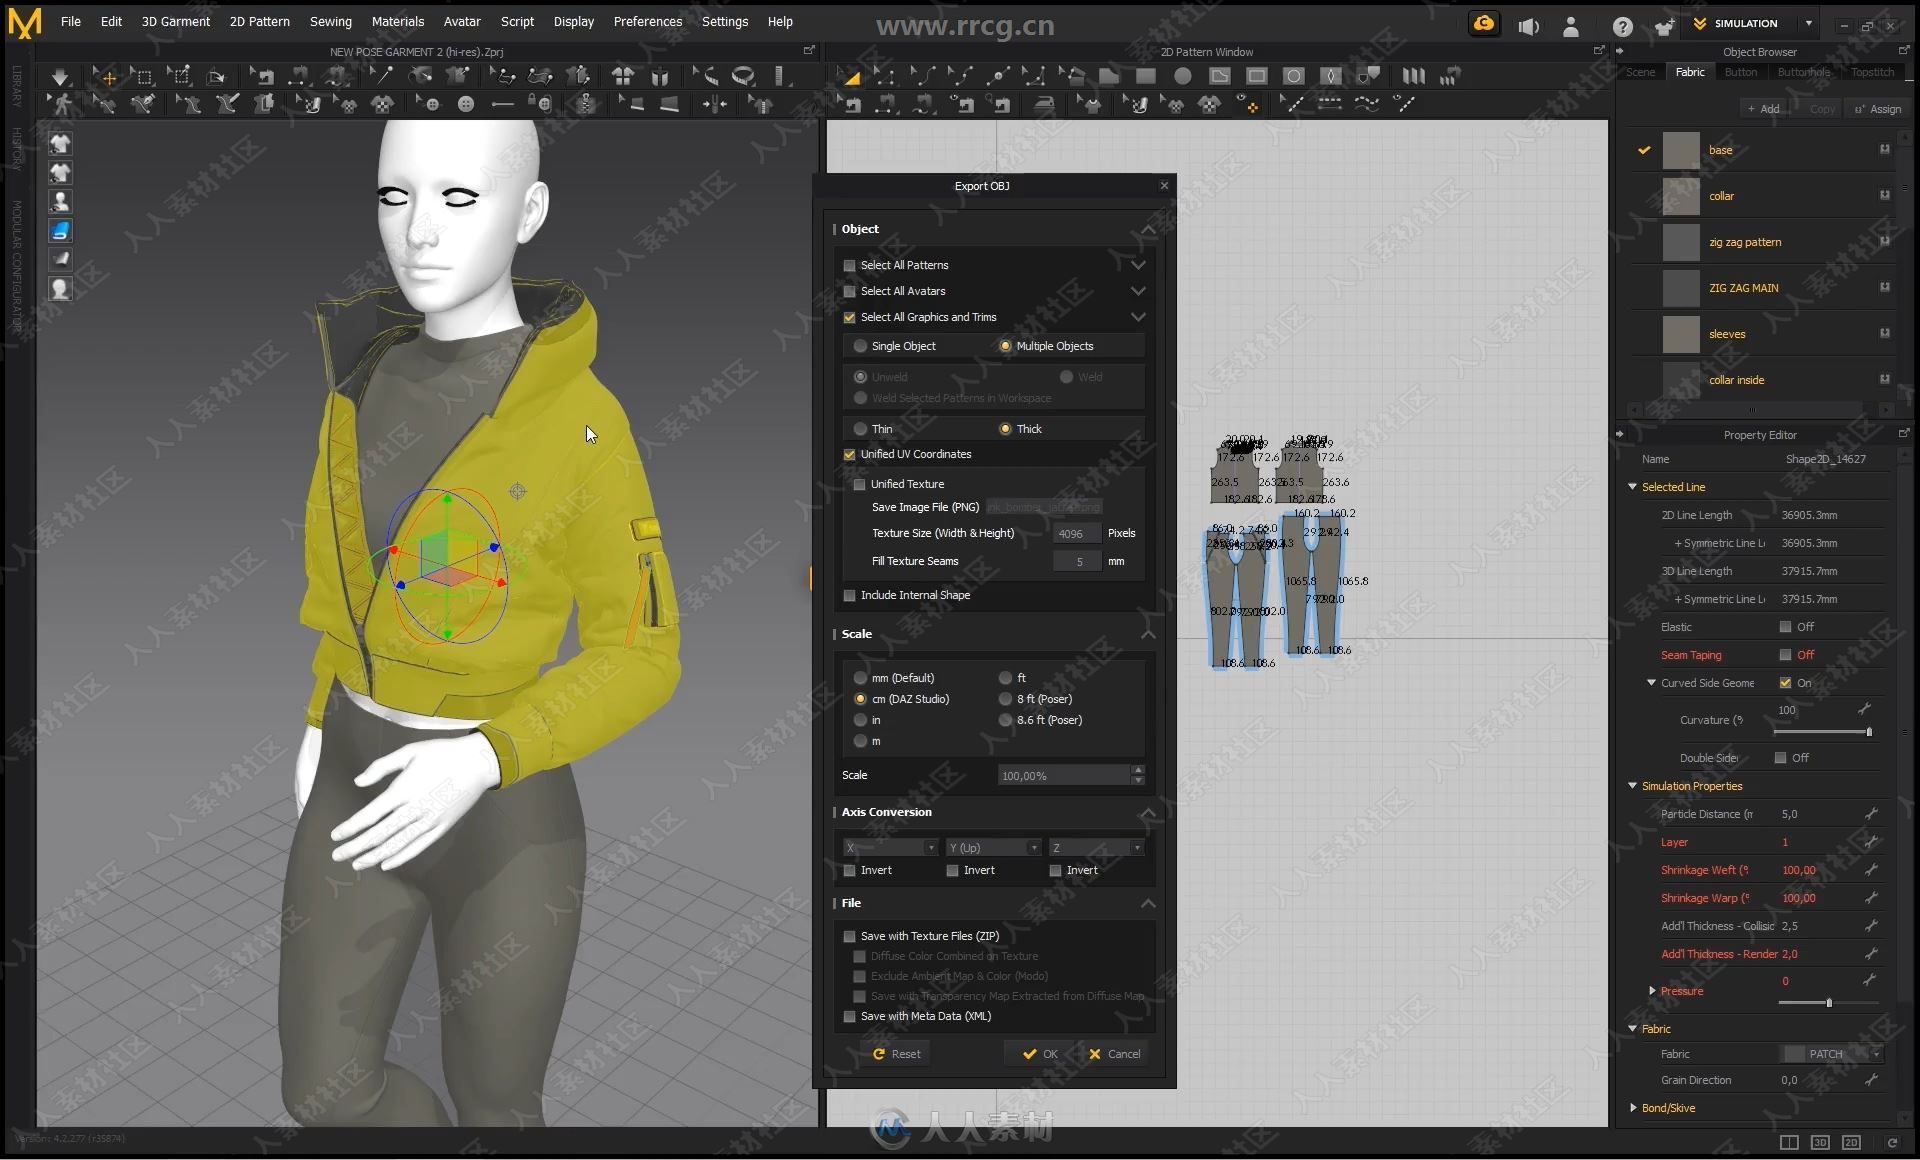Enable Thick geometry export option
The image size is (1920, 1160).
click(1005, 428)
